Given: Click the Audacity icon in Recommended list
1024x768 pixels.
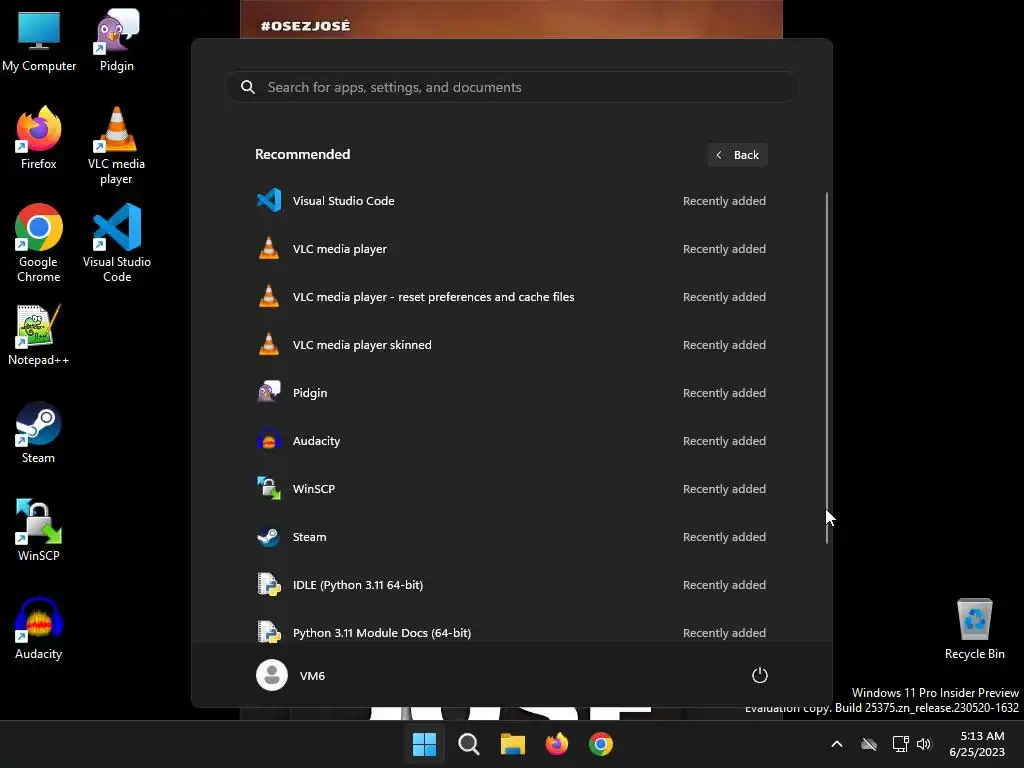Looking at the screenshot, I should pyautogui.click(x=269, y=441).
